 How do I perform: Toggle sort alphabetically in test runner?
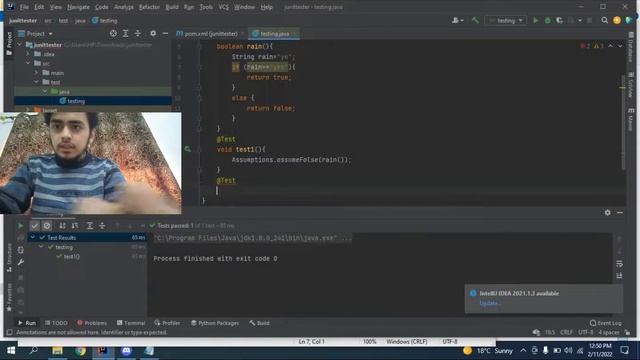point(62,226)
